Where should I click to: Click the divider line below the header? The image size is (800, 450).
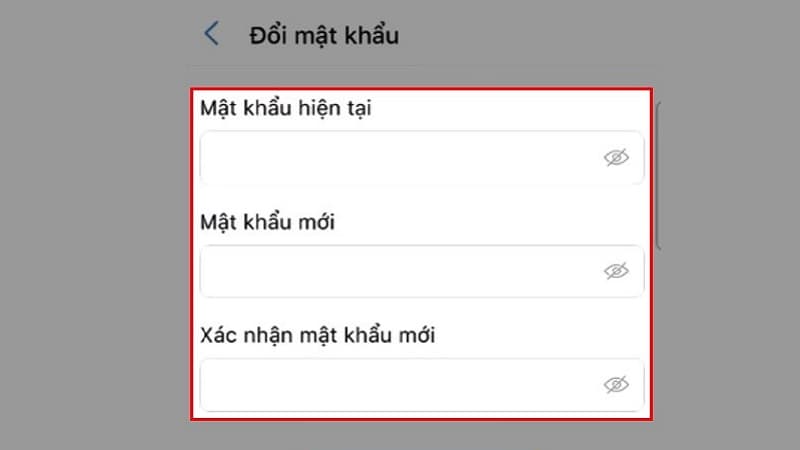[x=426, y=66]
